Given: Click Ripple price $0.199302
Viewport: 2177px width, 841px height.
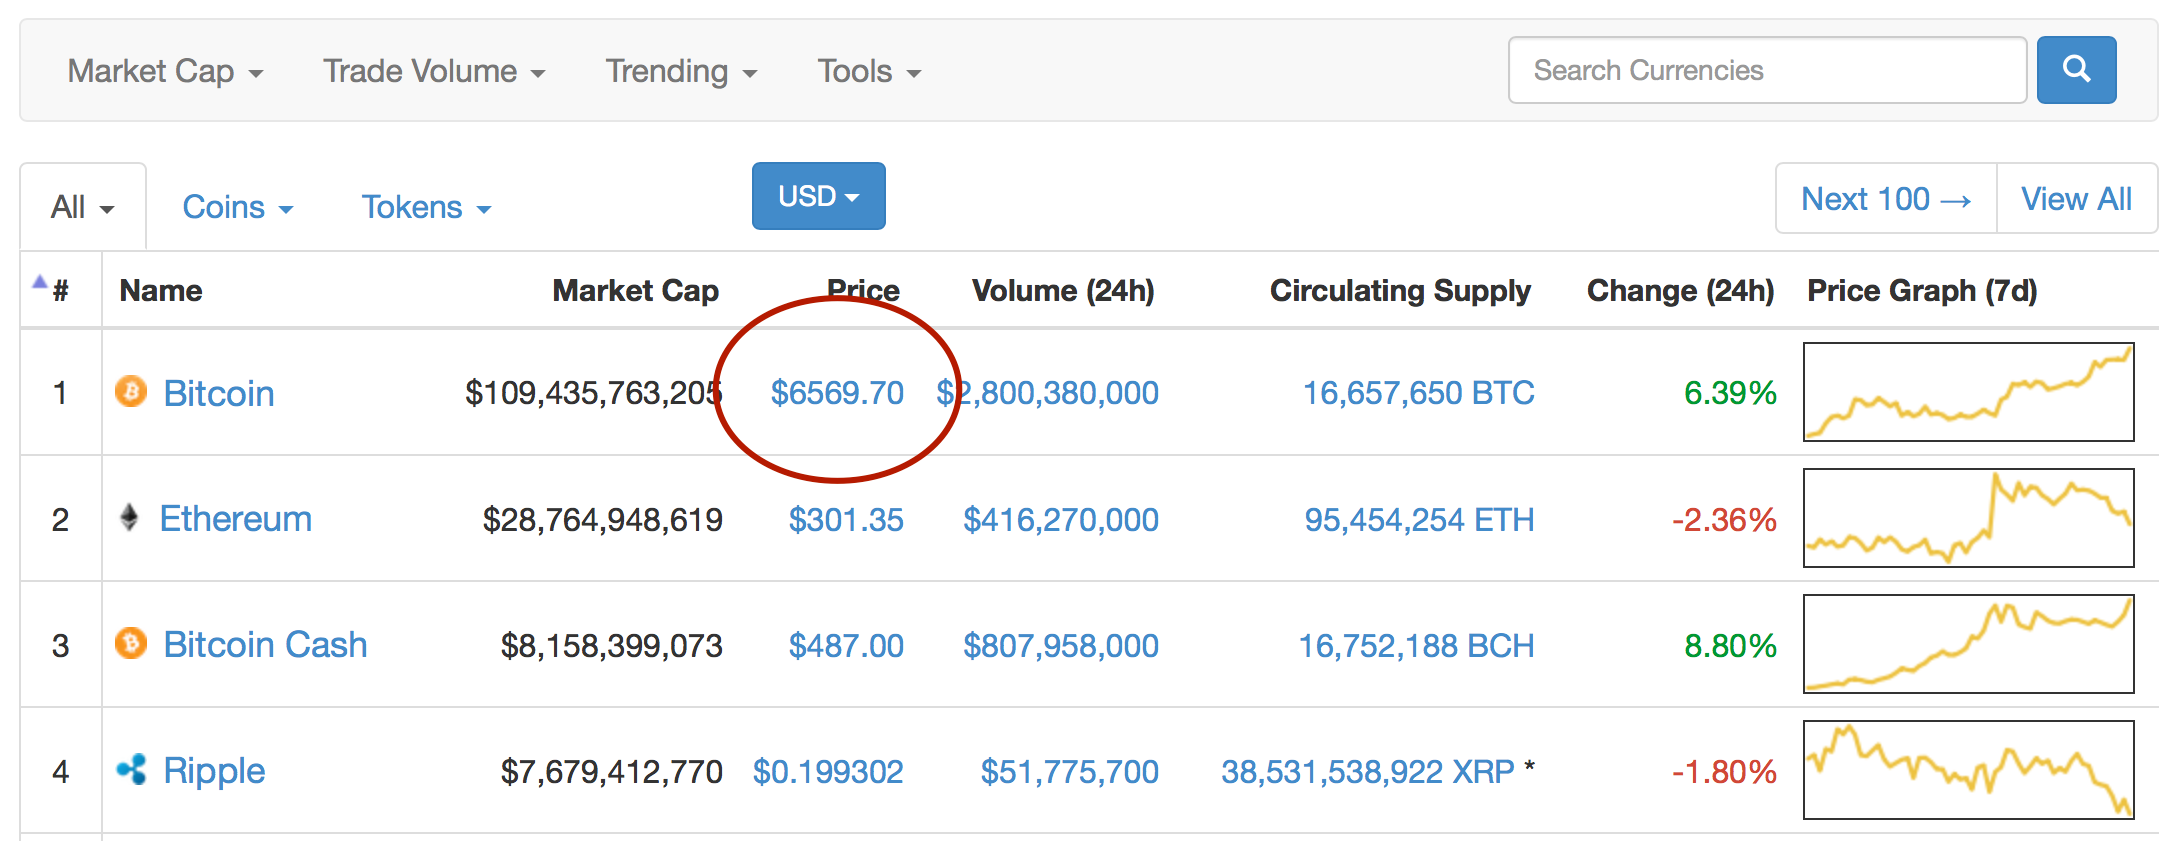Looking at the screenshot, I should point(828,772).
